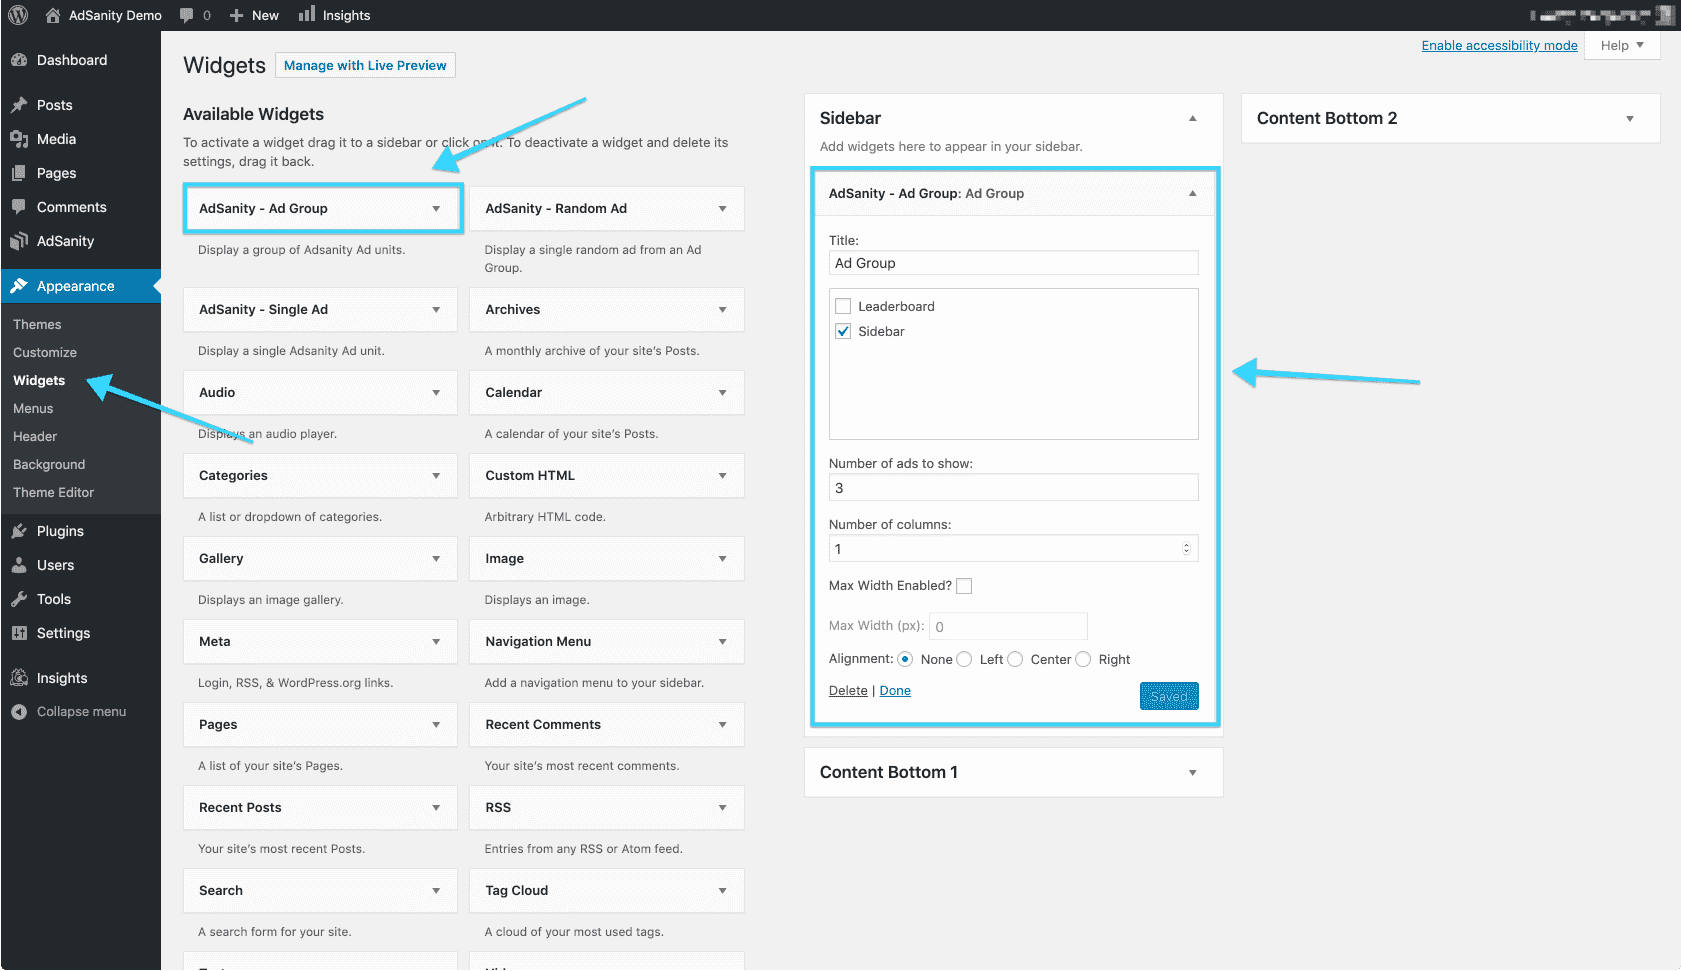Image resolution: width=1681 pixels, height=971 pixels.
Task: Expand the Search widget
Action: [x=436, y=891]
